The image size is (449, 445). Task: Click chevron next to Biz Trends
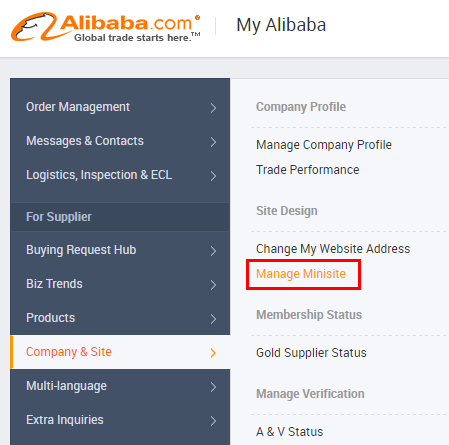pyautogui.click(x=213, y=285)
